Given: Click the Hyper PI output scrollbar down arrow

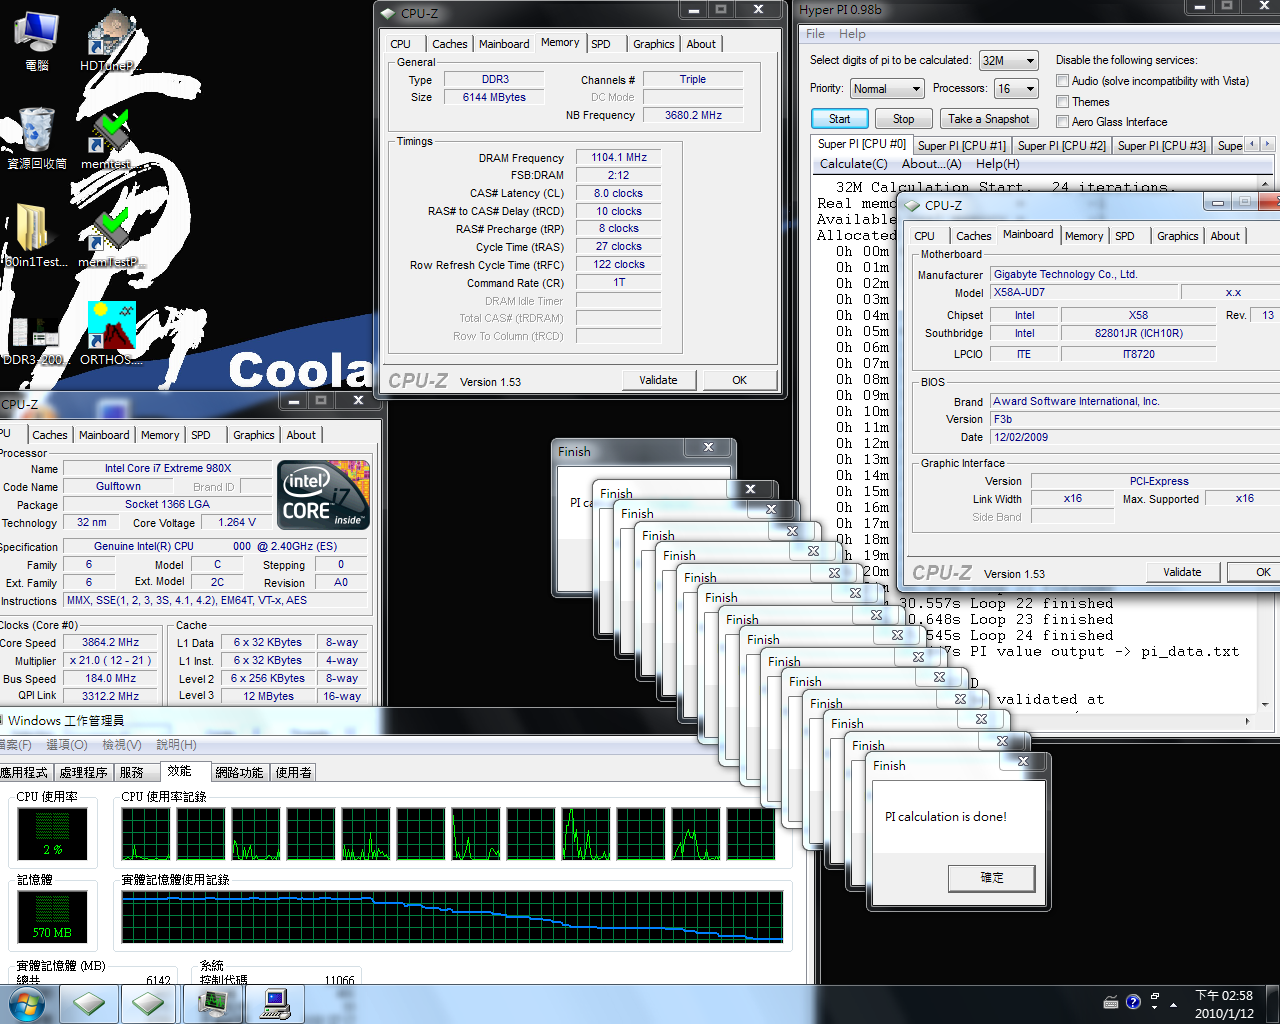Looking at the screenshot, I should pos(1266,705).
